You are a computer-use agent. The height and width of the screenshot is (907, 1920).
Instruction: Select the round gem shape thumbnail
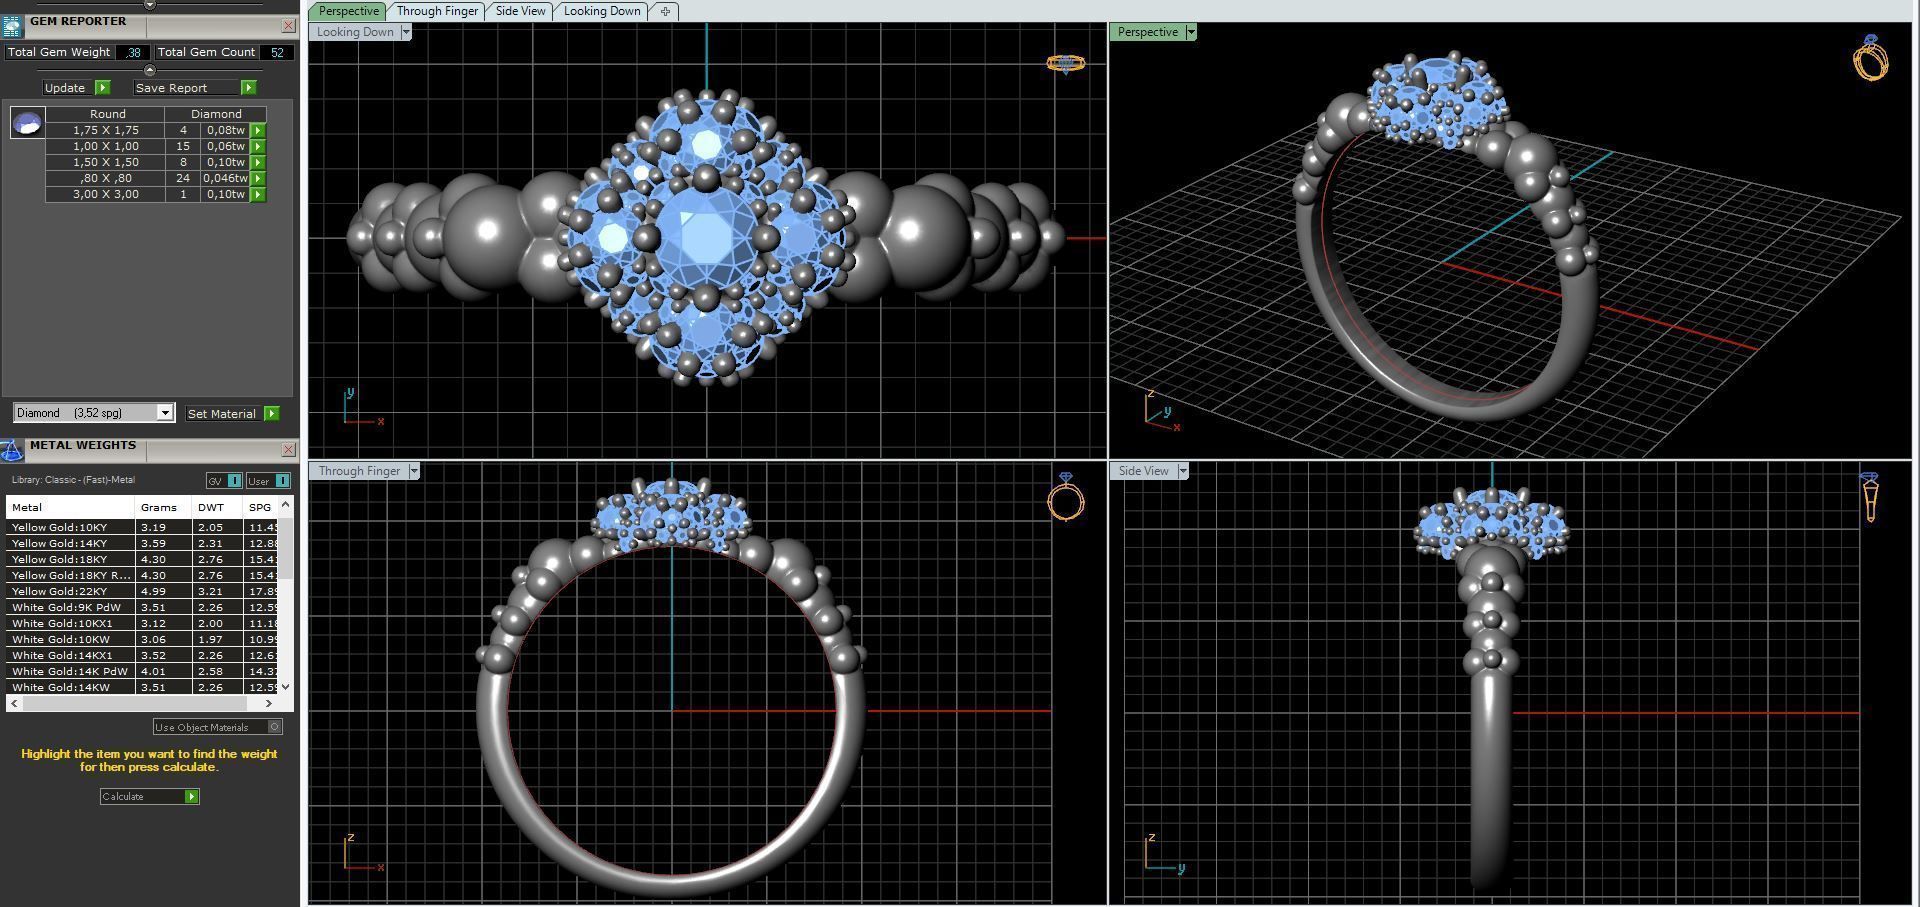[27, 123]
